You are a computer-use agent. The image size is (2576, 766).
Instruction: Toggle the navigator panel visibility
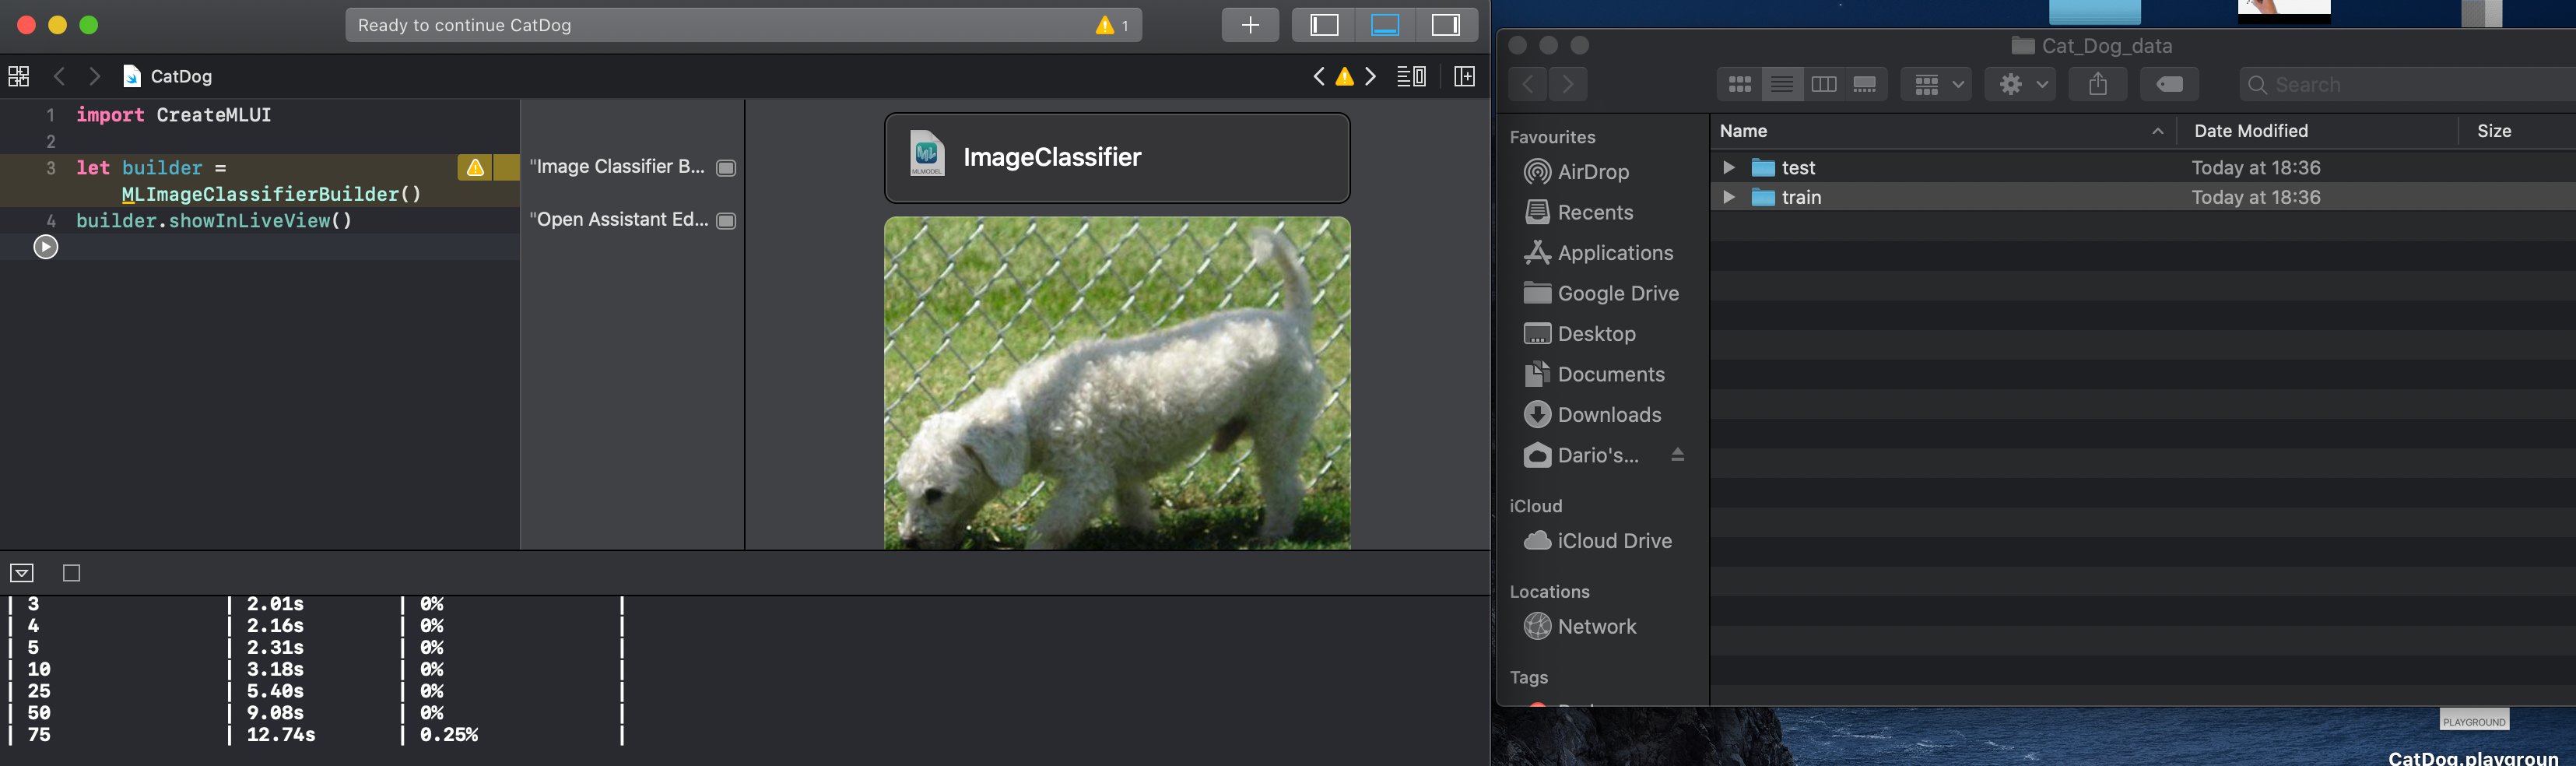tap(1324, 25)
